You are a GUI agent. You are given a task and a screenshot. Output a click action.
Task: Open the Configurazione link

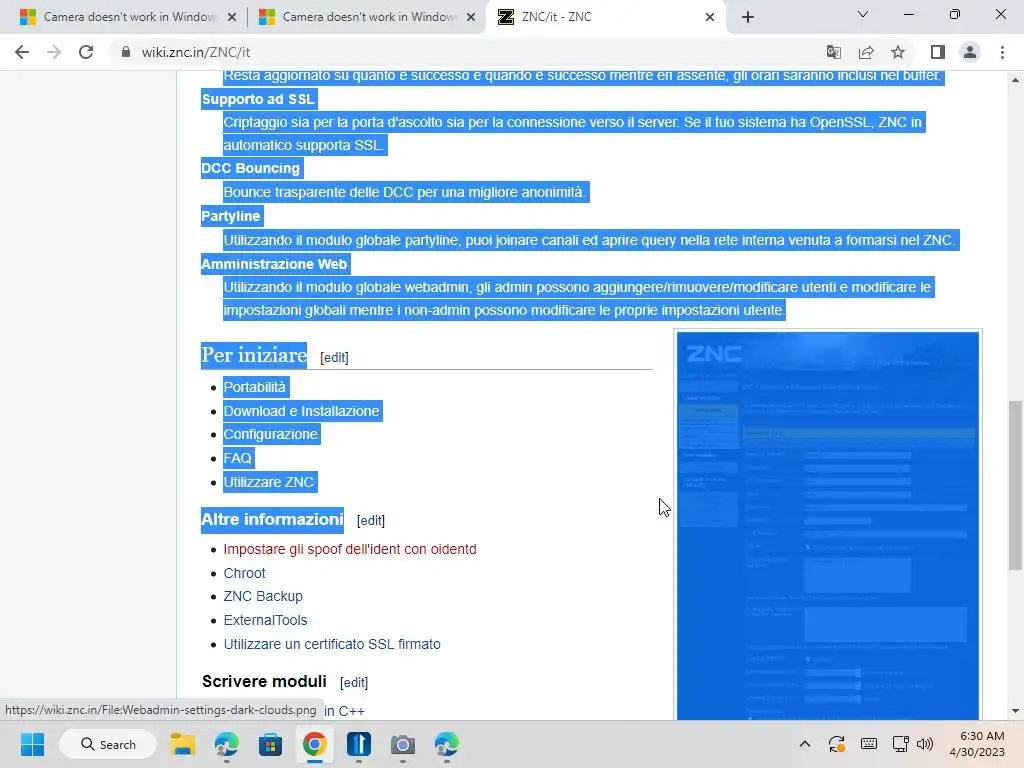[x=270, y=434]
